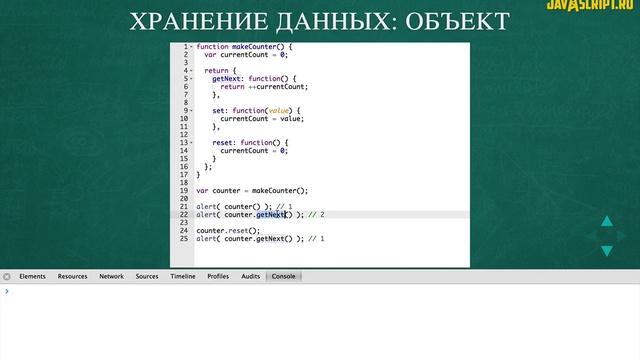The width and height of the screenshot is (640, 360).
Task: Open the Timeline tab
Action: [x=183, y=276]
